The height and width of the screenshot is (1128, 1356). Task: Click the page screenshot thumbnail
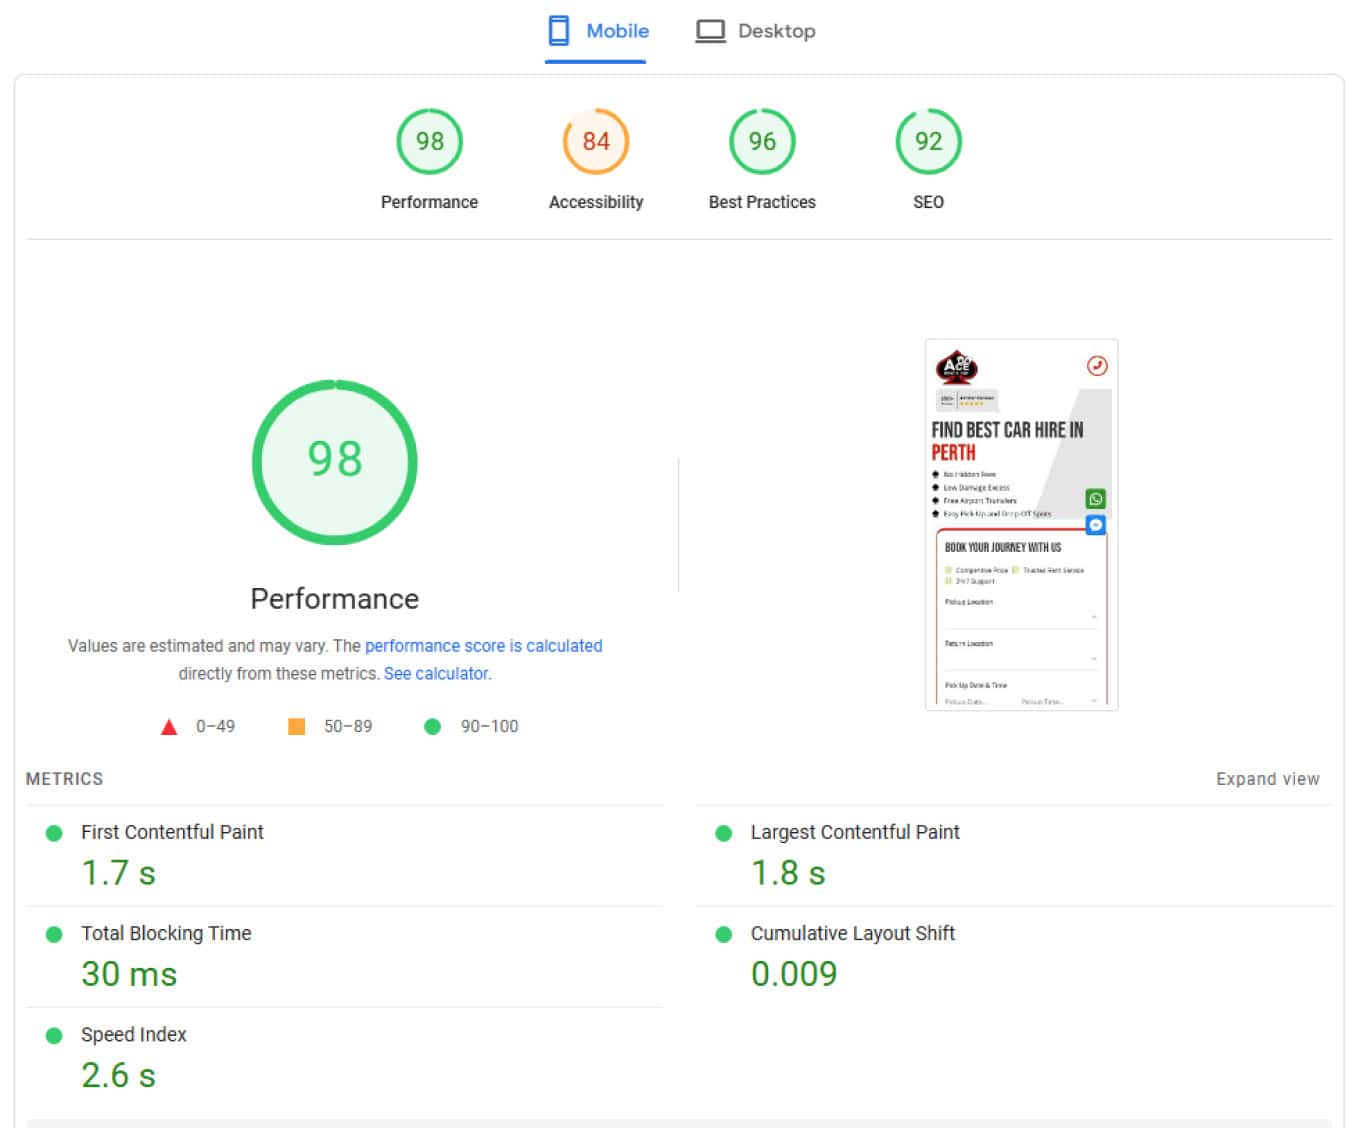(1021, 525)
